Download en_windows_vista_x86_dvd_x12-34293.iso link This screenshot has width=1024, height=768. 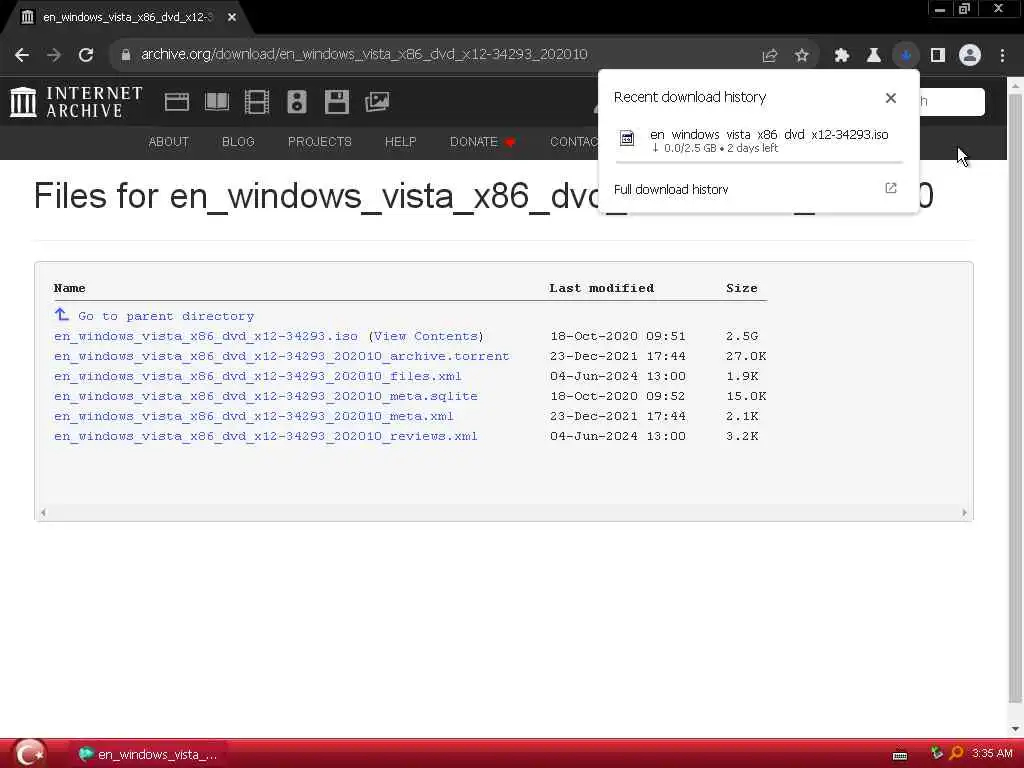(x=206, y=336)
